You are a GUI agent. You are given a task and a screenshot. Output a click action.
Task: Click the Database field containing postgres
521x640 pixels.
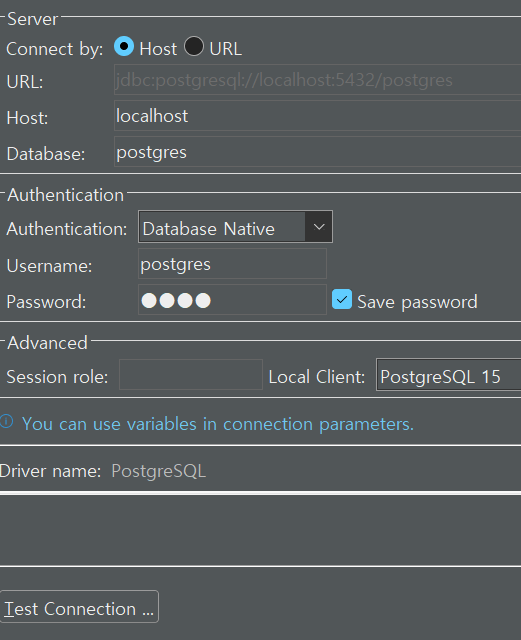point(317,152)
